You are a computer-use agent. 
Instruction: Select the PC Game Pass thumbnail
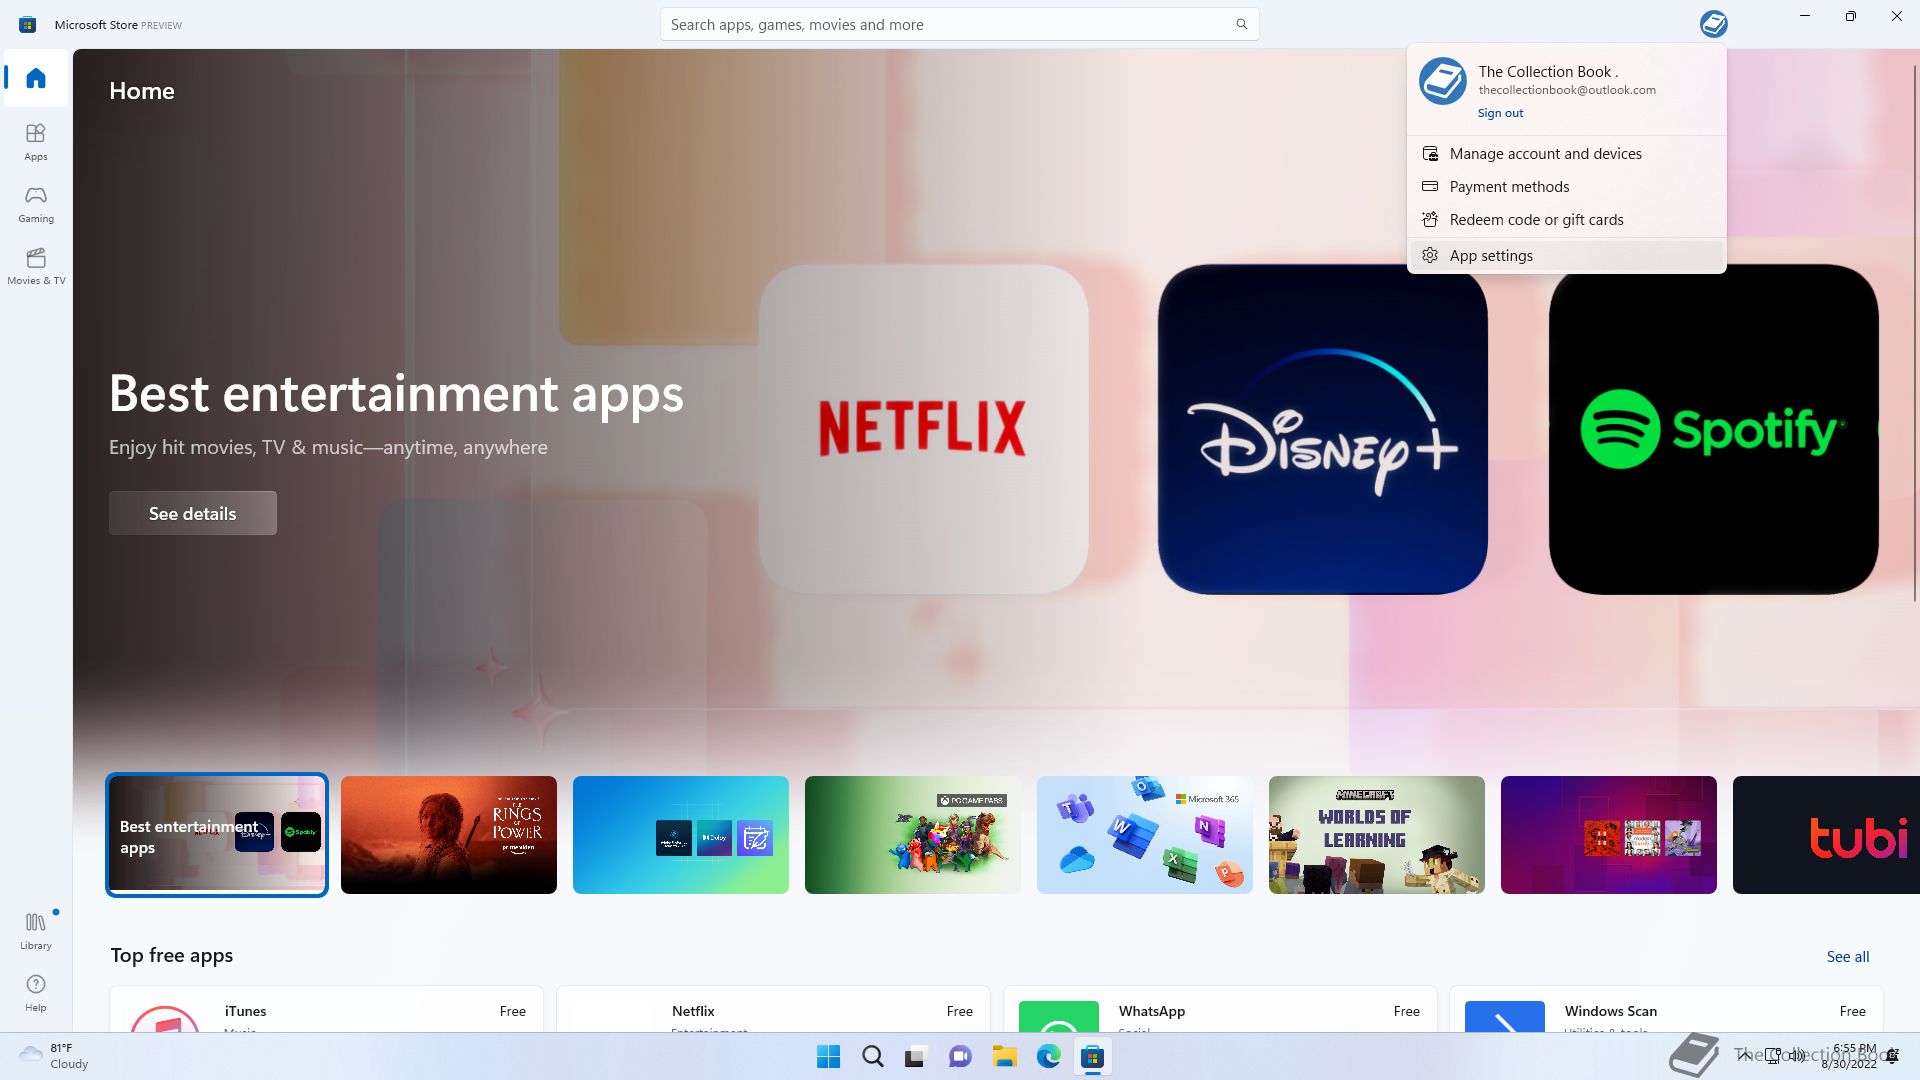(913, 835)
